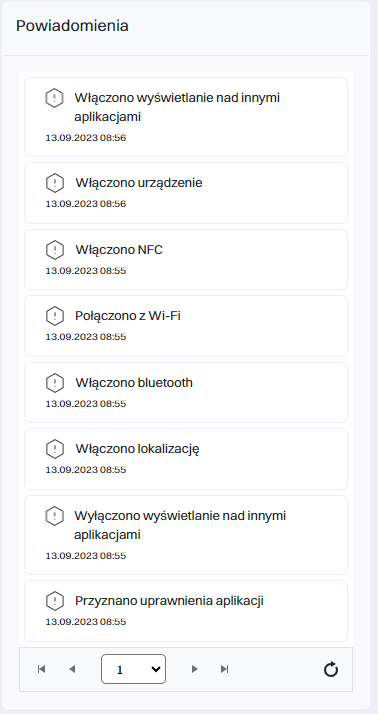The image size is (378, 714).
Task: Click the alert icon beside Włączono urządzenie
Action: click(x=55, y=183)
